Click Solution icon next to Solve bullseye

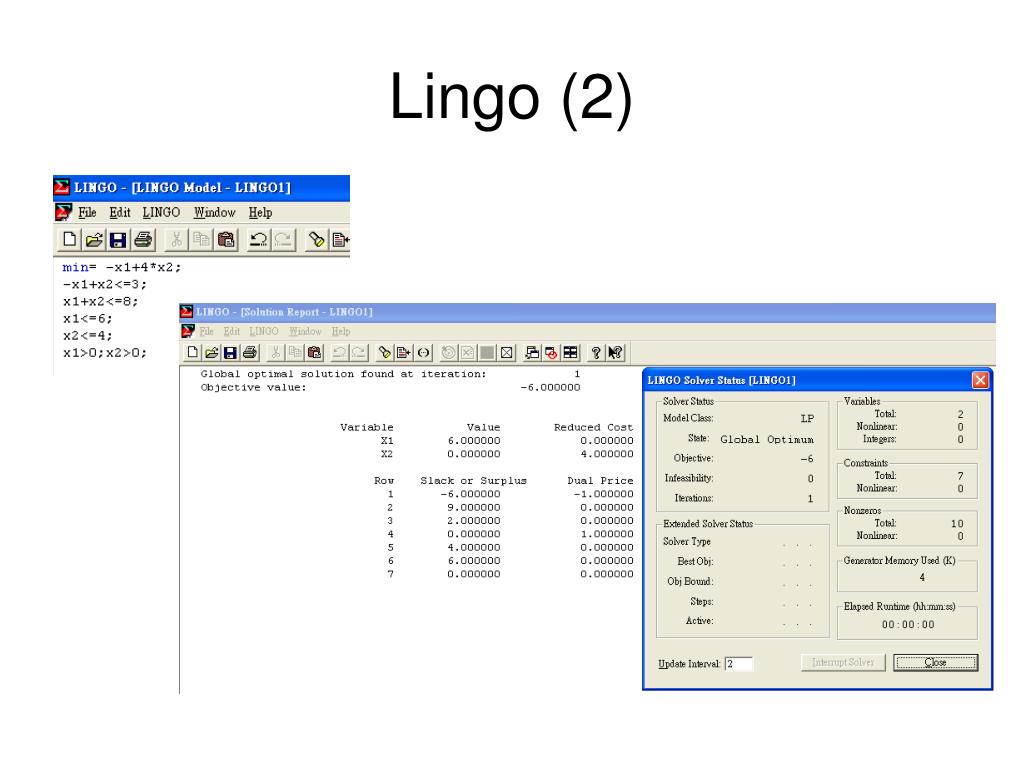tap(467, 353)
